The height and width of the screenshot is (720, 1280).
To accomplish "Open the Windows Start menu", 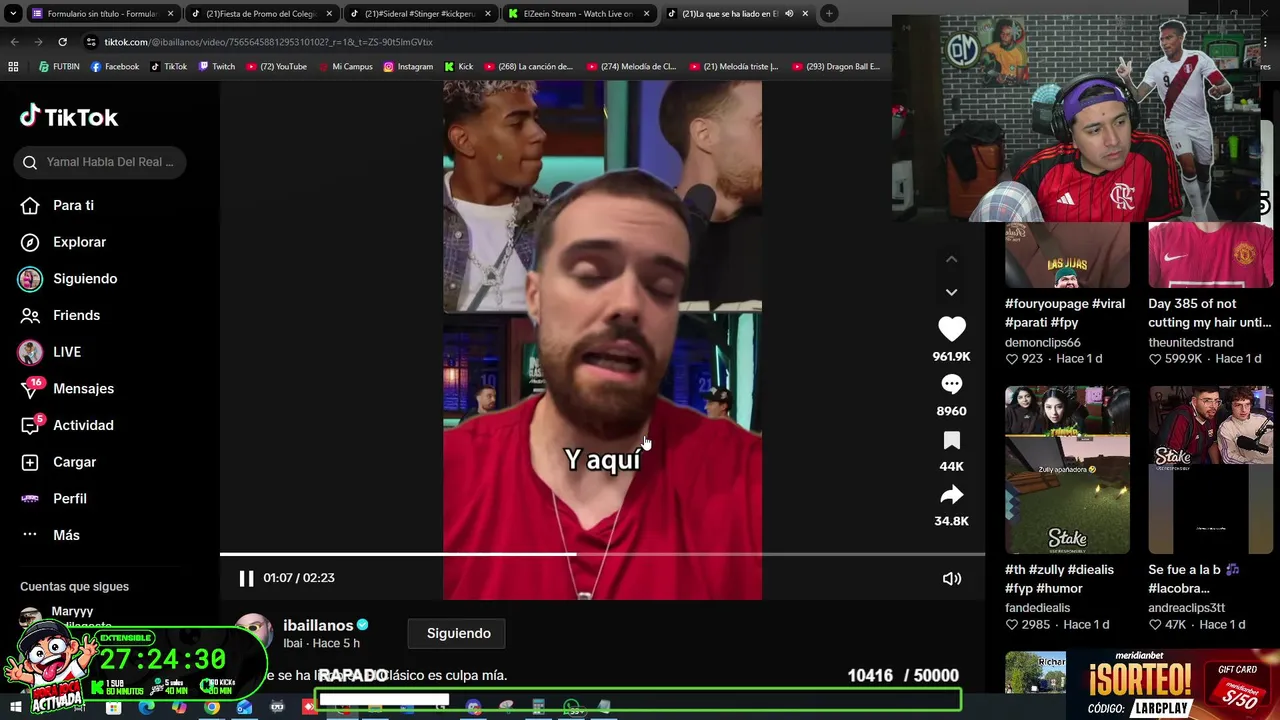I will point(15,708).
